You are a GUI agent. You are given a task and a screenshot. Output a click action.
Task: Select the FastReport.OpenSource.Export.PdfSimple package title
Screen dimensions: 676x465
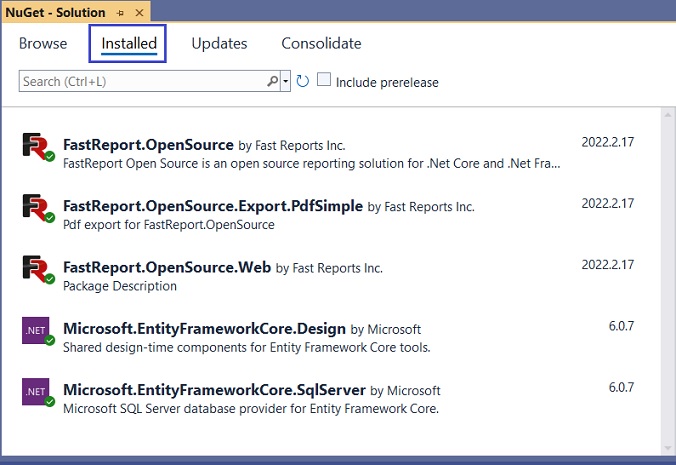point(213,206)
